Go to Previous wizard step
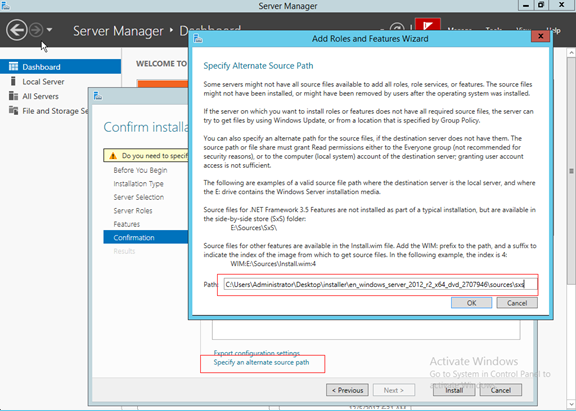576x411 pixels. point(348,390)
